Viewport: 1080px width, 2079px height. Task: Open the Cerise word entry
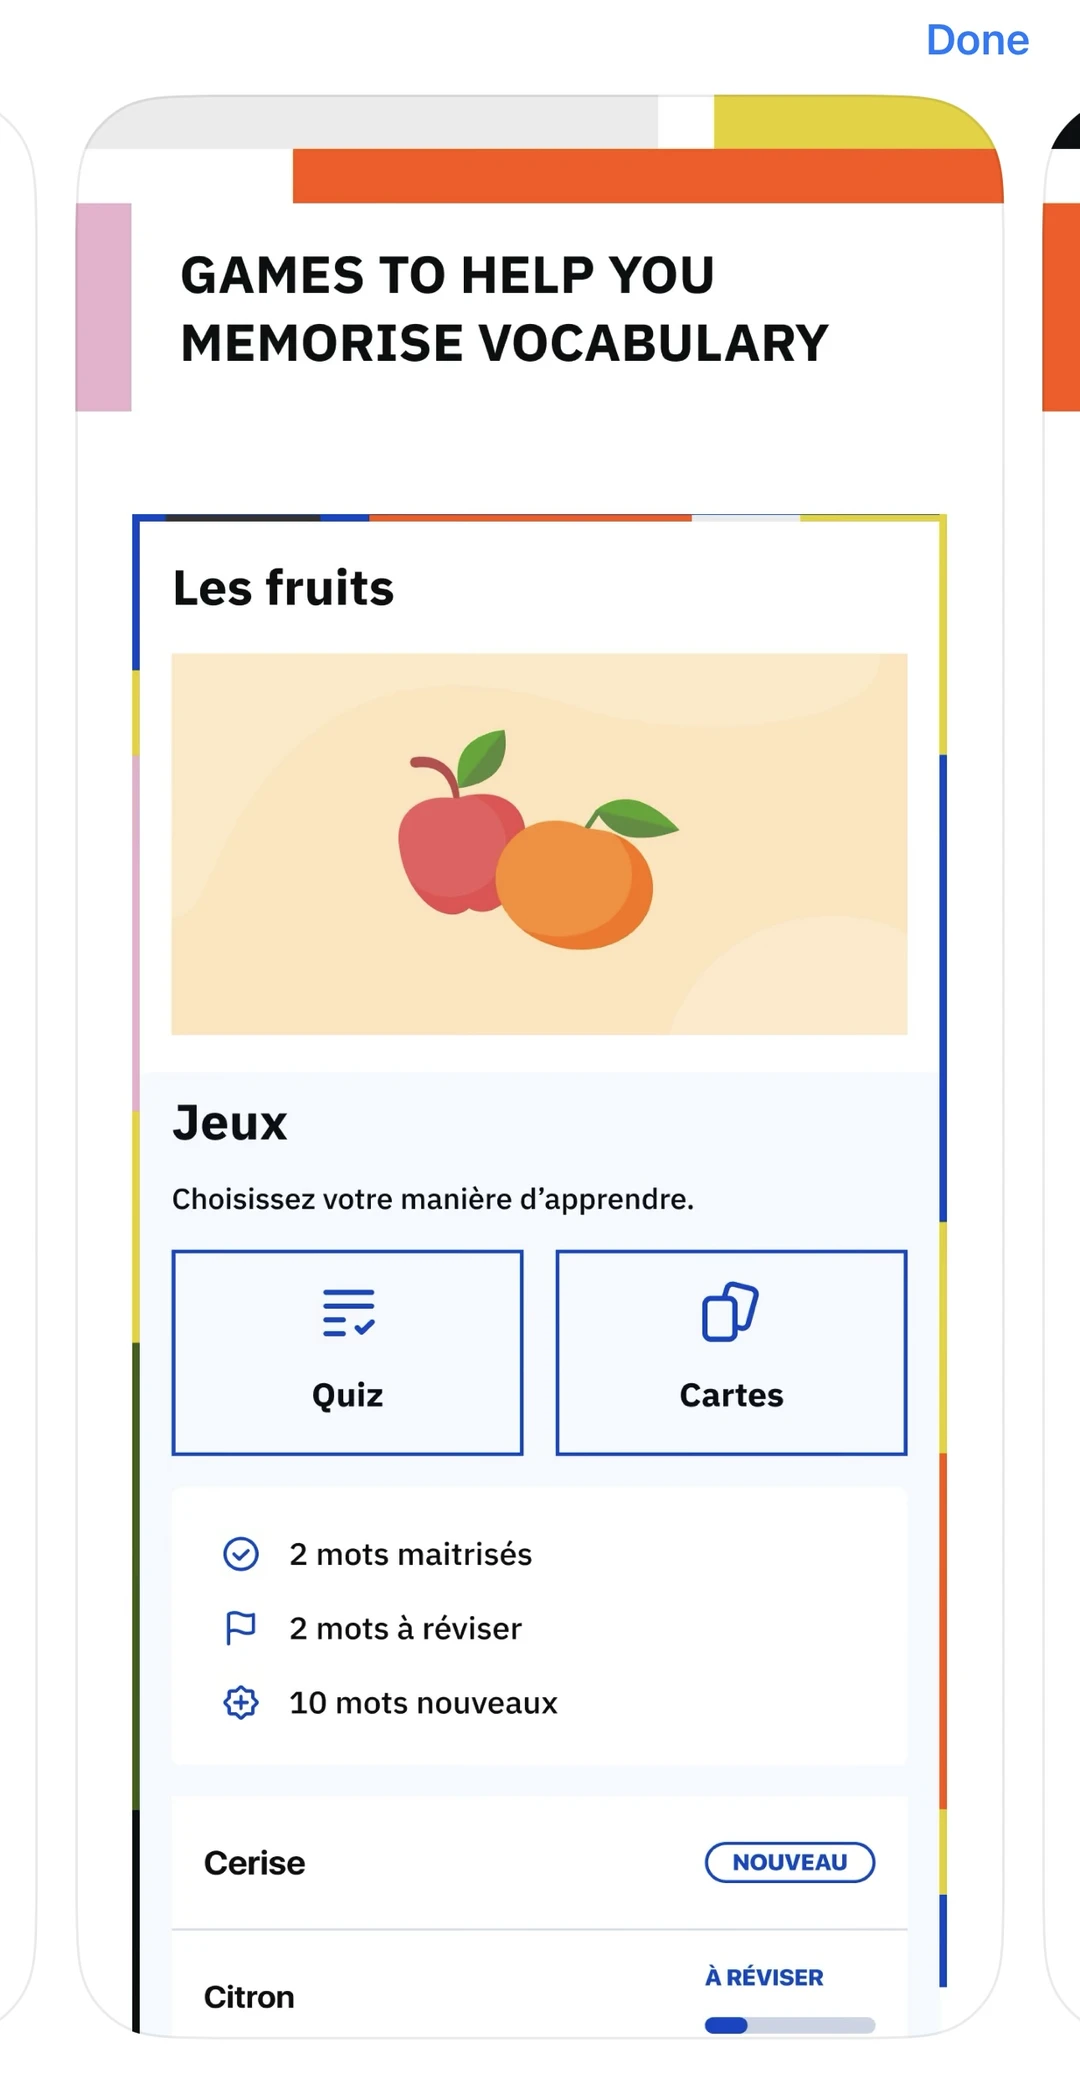coord(539,1862)
